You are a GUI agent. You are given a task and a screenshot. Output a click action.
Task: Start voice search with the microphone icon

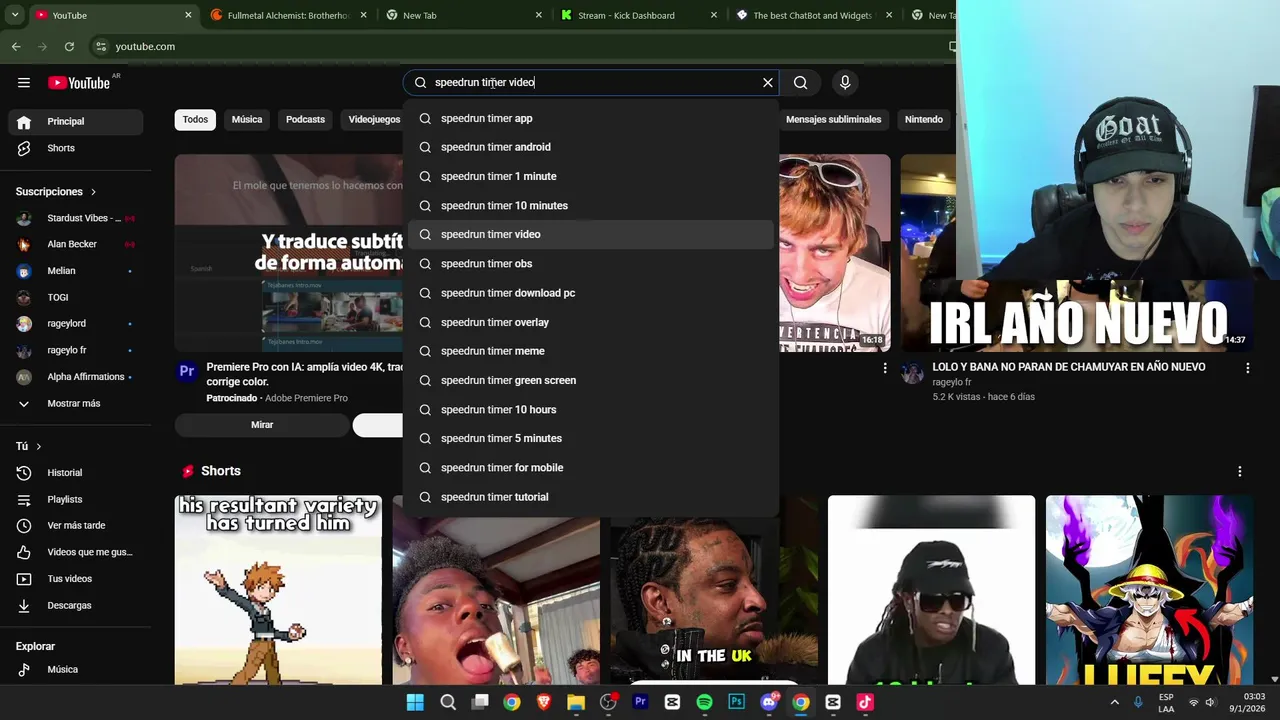(x=845, y=83)
